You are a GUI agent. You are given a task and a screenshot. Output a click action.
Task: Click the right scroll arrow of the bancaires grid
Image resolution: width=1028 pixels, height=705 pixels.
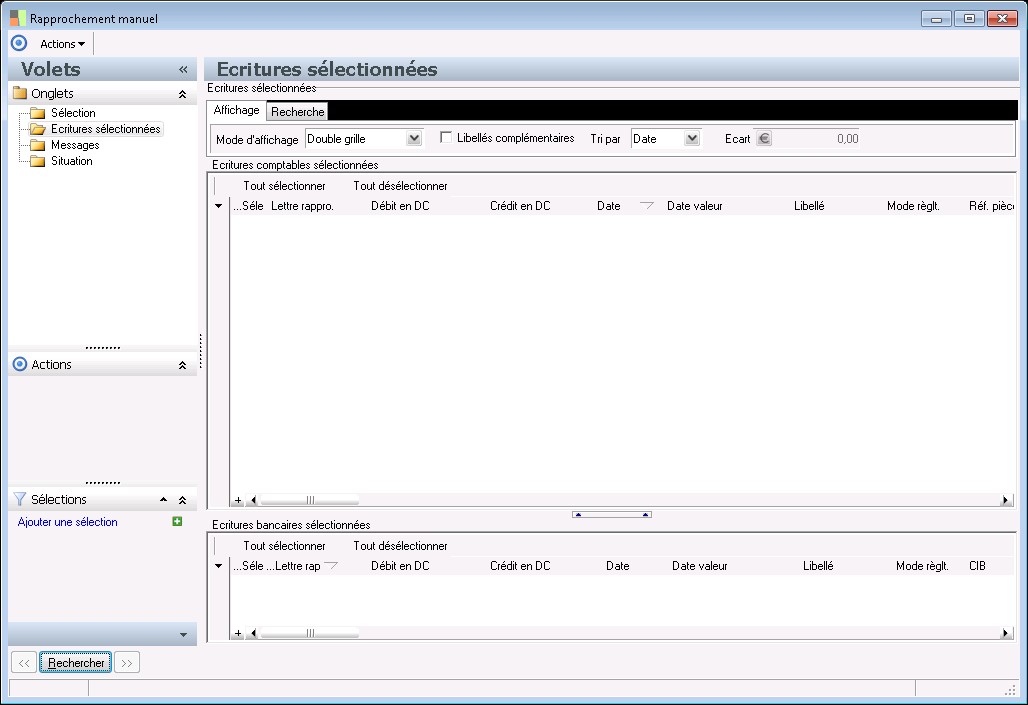(1005, 634)
